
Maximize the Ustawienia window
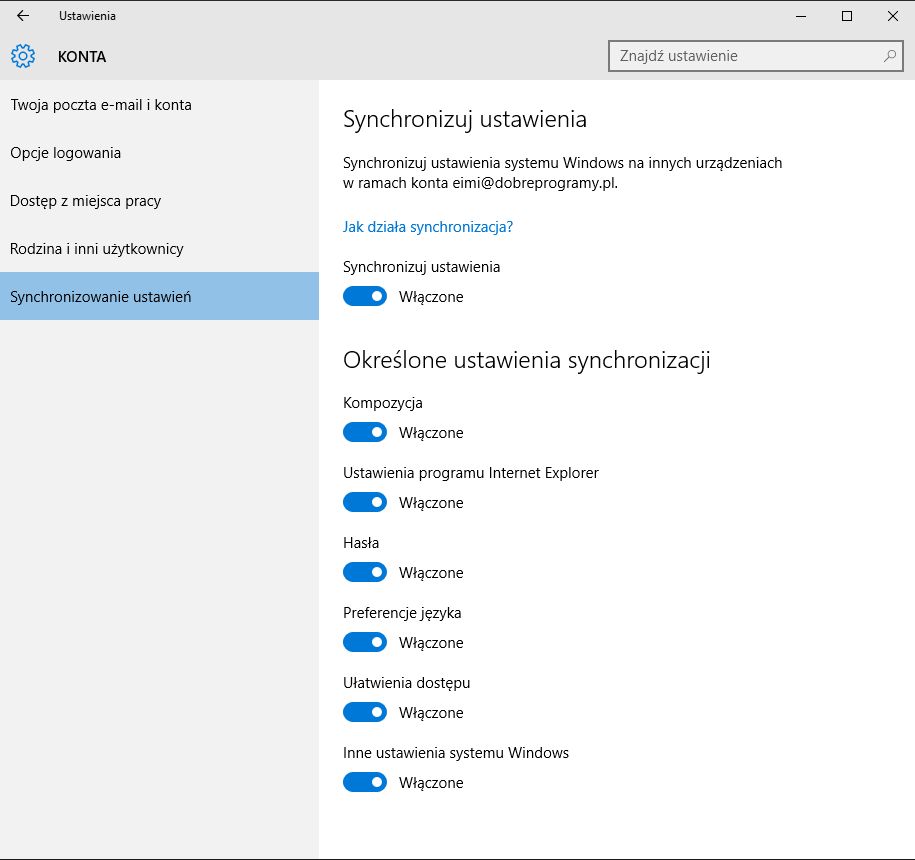coord(847,16)
